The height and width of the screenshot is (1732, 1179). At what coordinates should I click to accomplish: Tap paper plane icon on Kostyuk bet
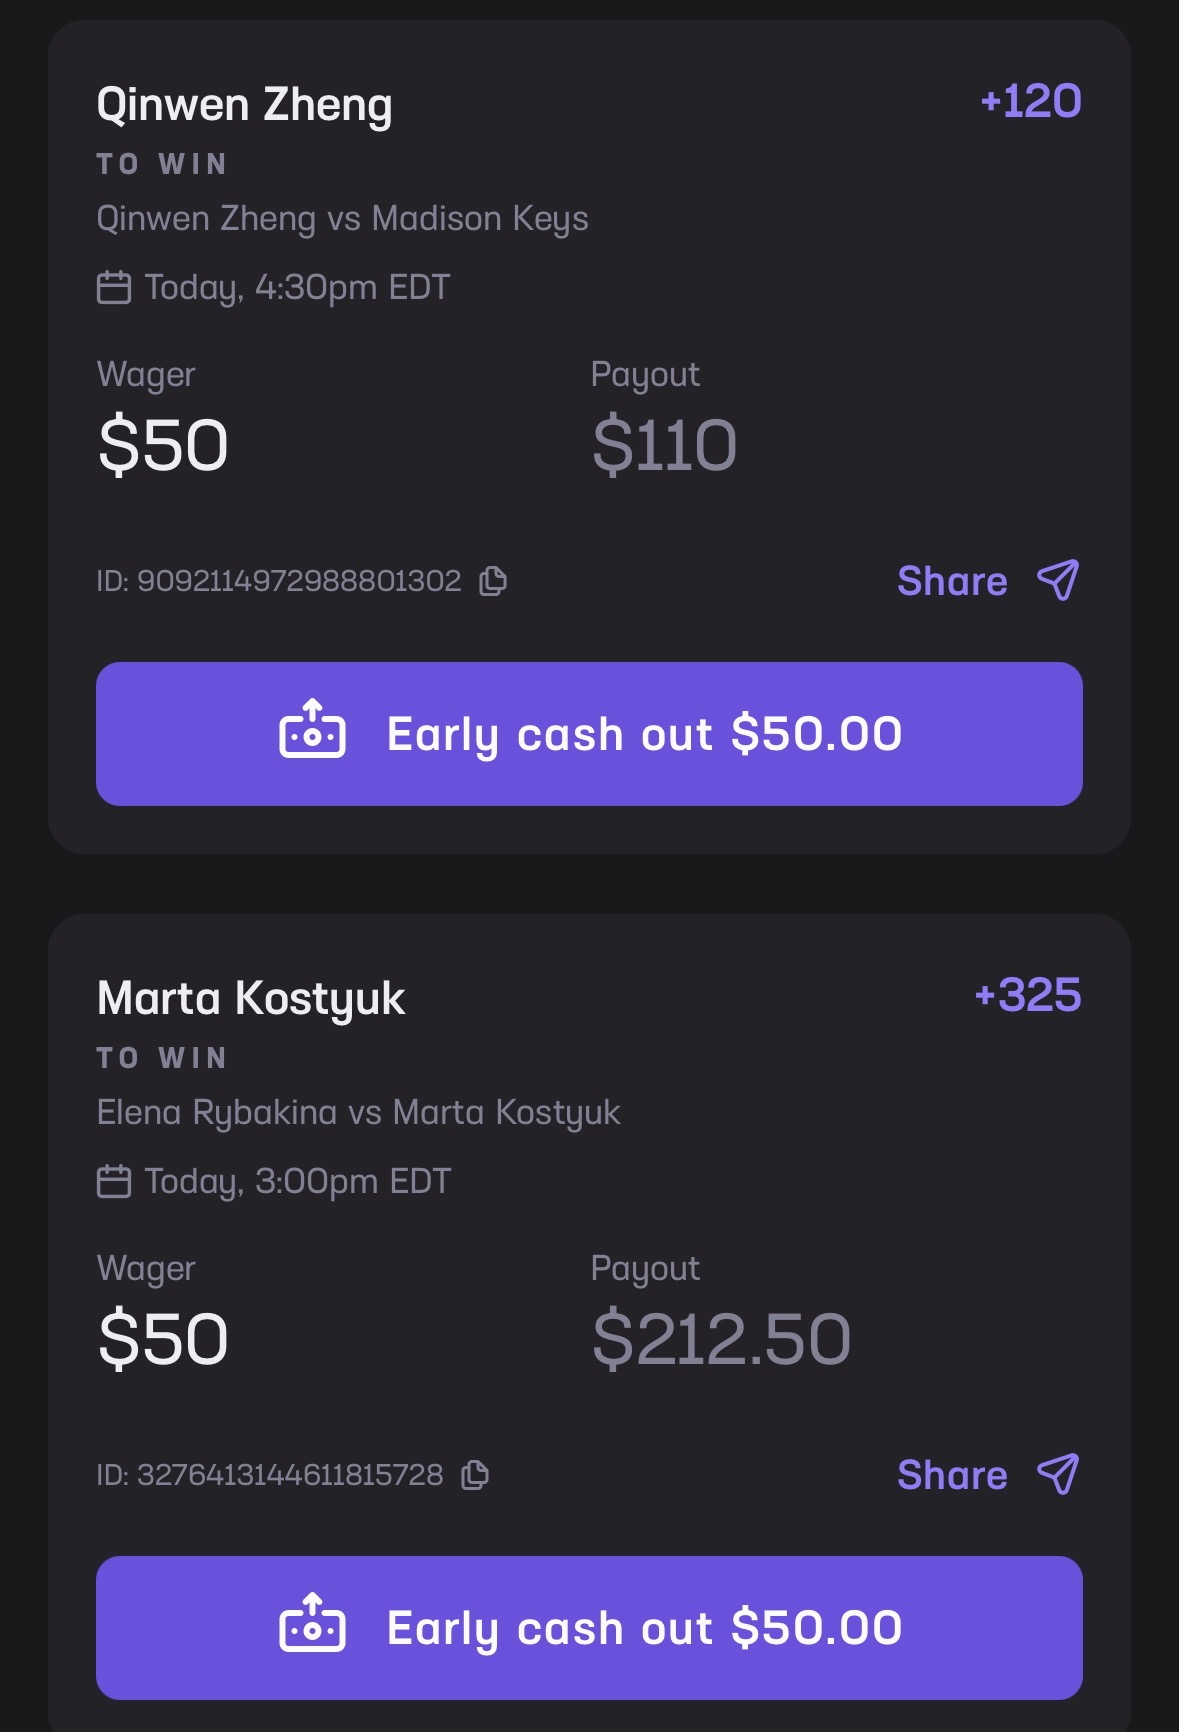[x=1058, y=1474]
